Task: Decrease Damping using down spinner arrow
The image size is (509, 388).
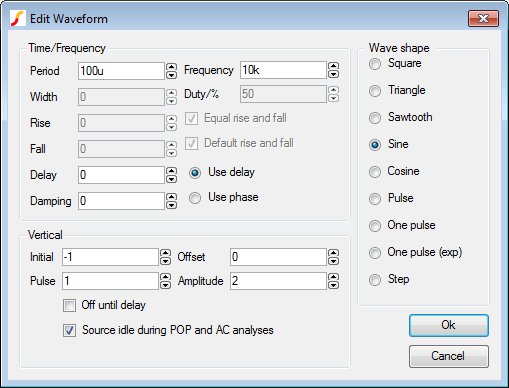Action: (x=171, y=205)
